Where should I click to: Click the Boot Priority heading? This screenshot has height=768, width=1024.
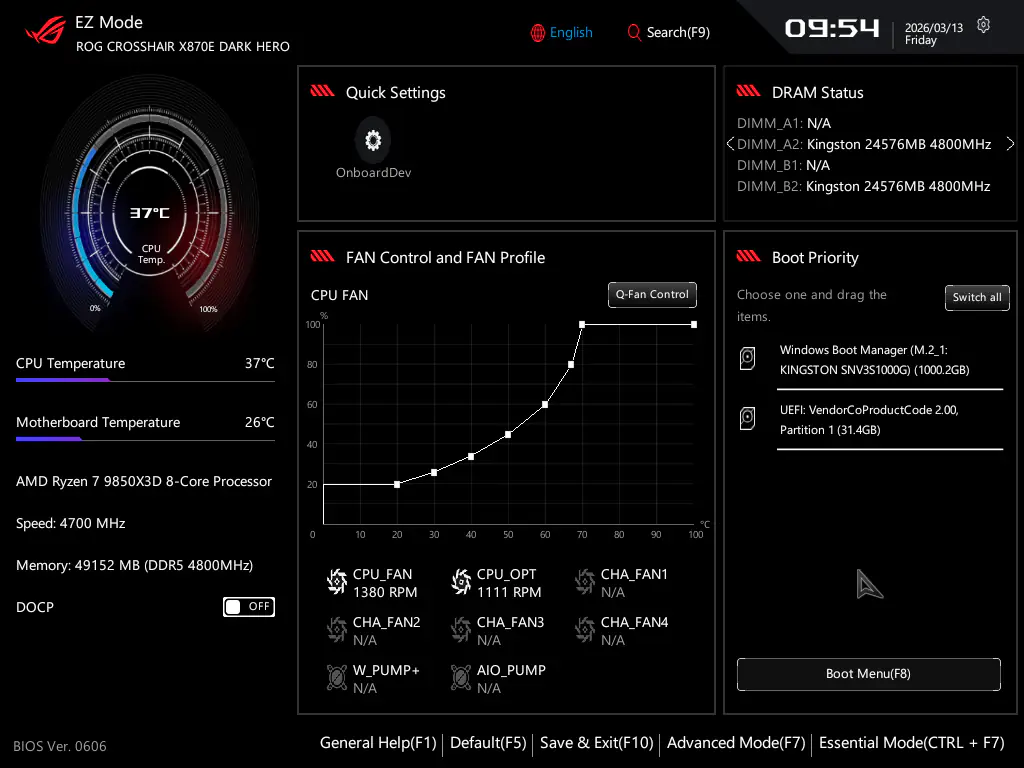point(815,258)
